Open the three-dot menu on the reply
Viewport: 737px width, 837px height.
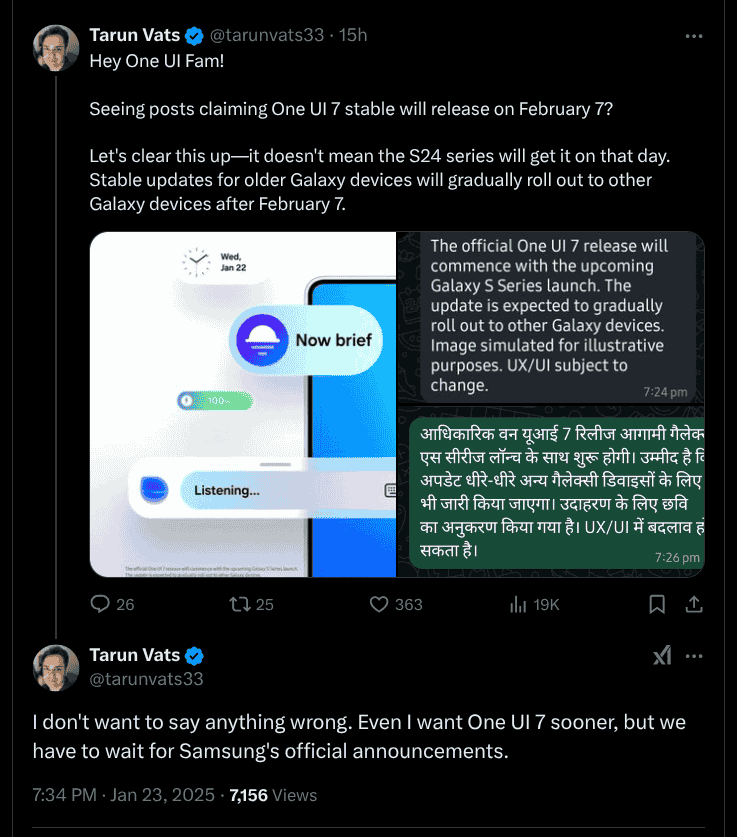click(x=695, y=655)
